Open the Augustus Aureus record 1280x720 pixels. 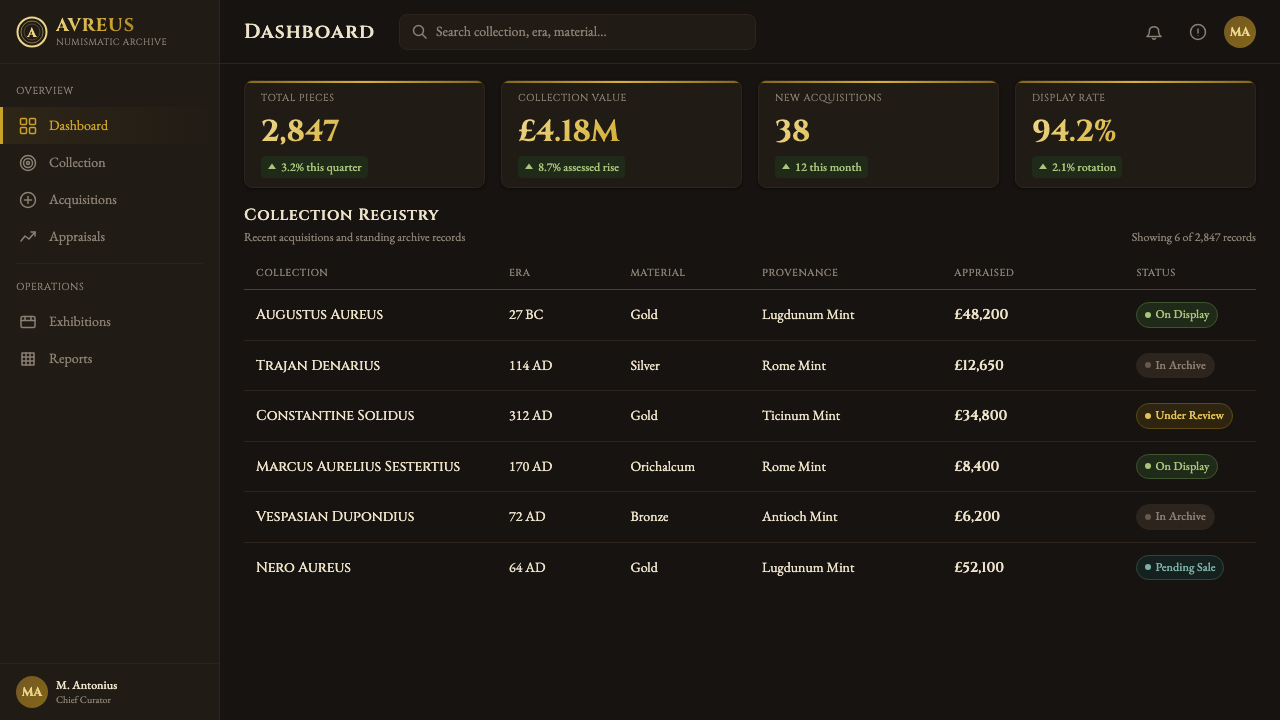pos(750,315)
